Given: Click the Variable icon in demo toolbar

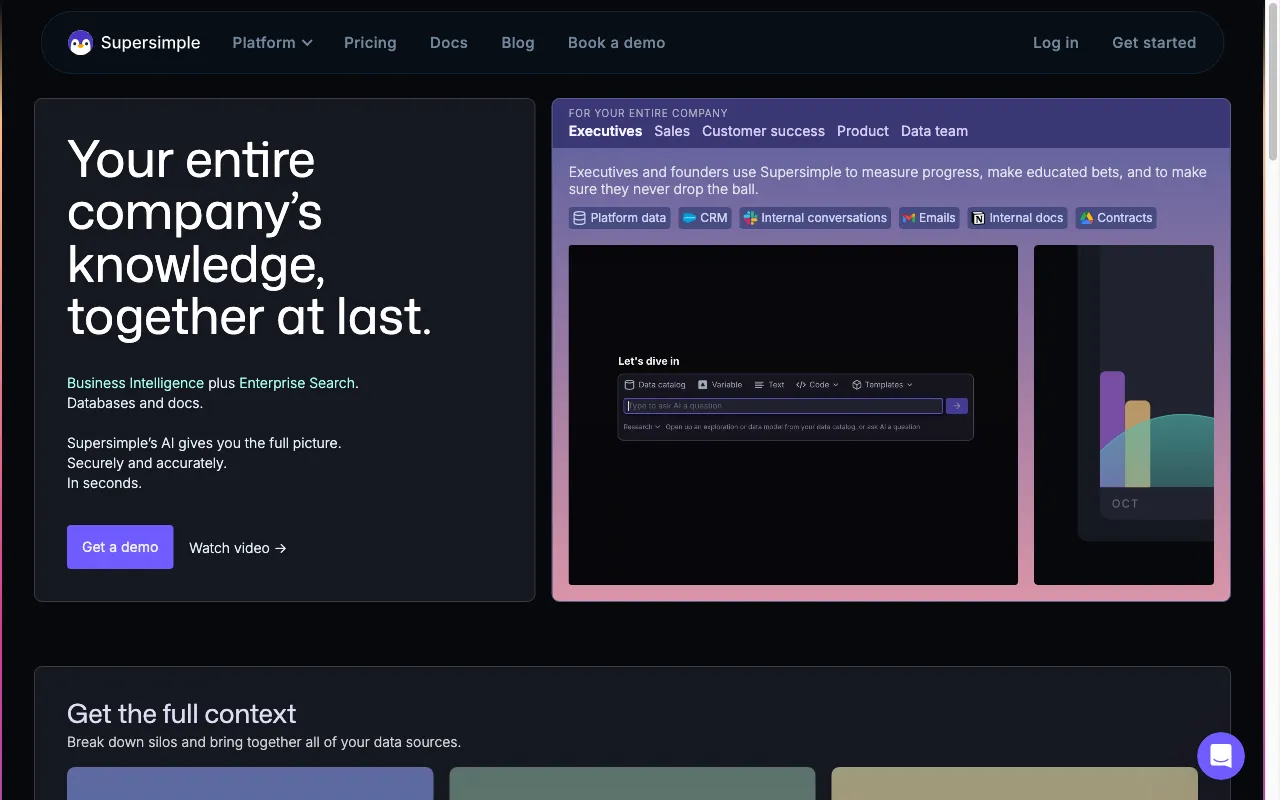Looking at the screenshot, I should 703,385.
